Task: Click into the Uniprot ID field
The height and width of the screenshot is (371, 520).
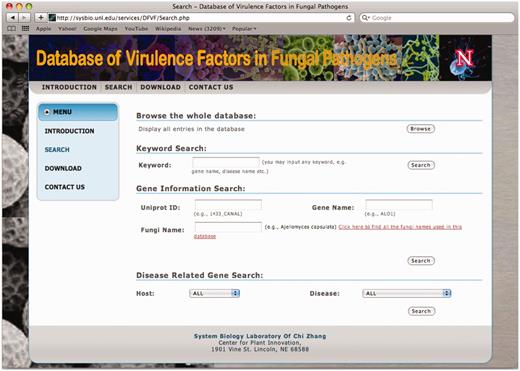Action: tap(228, 205)
